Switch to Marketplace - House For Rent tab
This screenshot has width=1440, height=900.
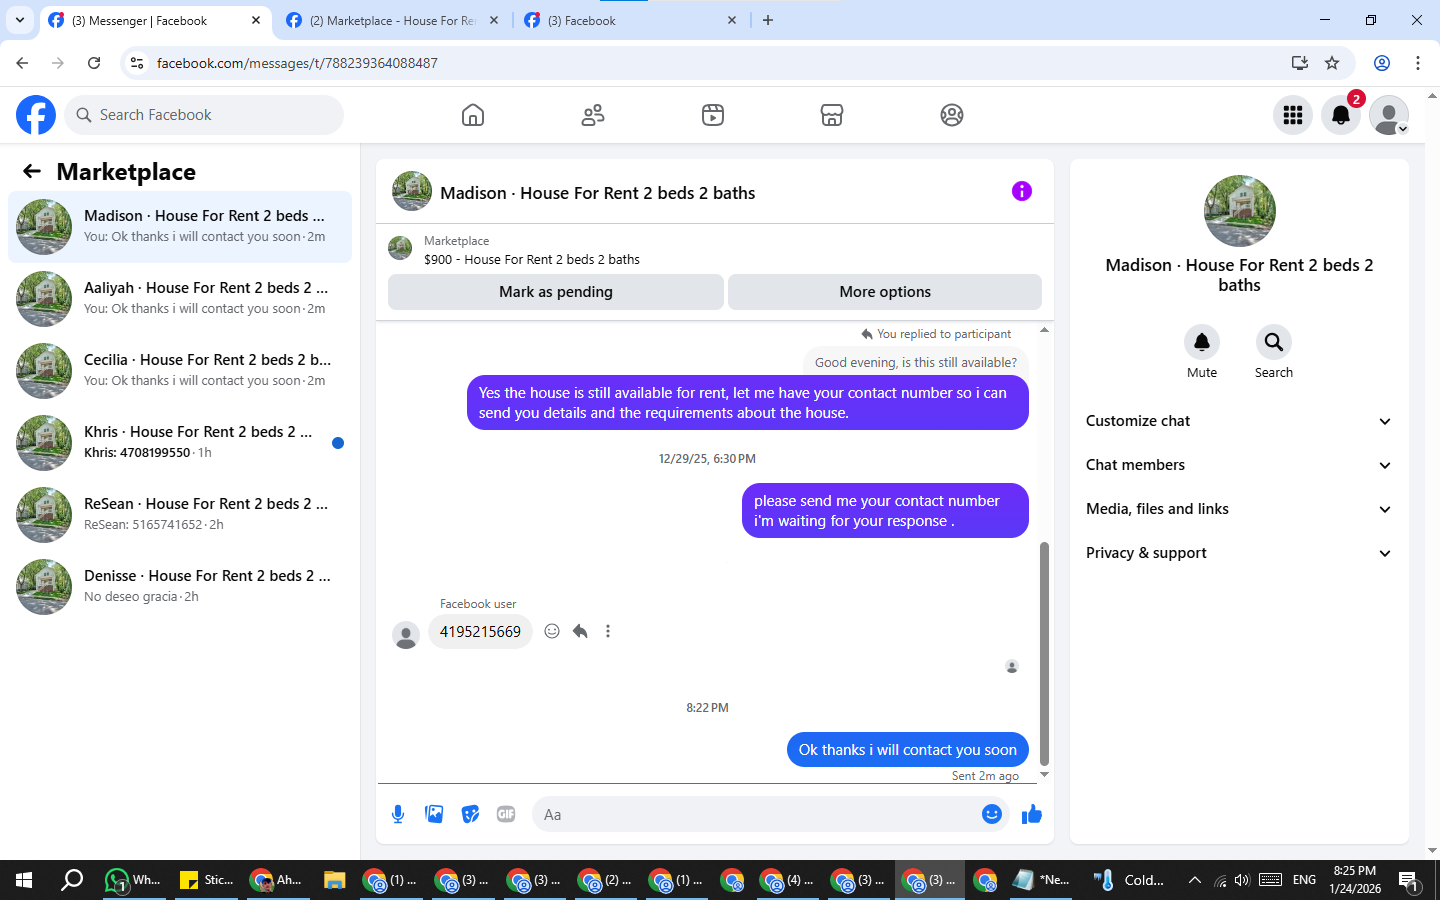click(x=393, y=20)
